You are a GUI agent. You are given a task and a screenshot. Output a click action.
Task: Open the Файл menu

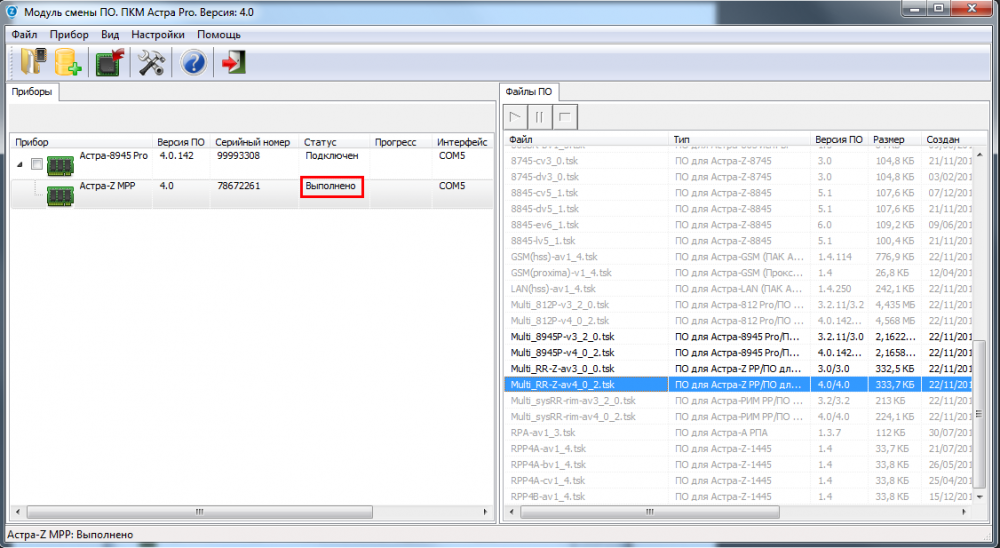pyautogui.click(x=24, y=34)
